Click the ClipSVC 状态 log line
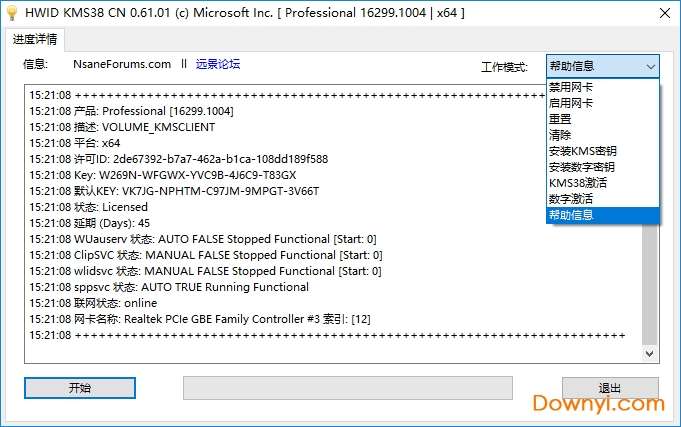Image resolution: width=681 pixels, height=427 pixels. click(206, 255)
